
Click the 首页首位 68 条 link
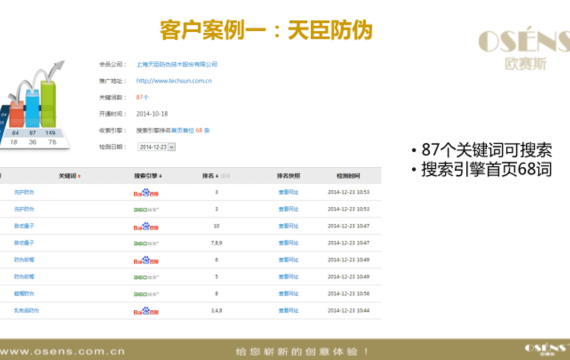[x=190, y=130]
